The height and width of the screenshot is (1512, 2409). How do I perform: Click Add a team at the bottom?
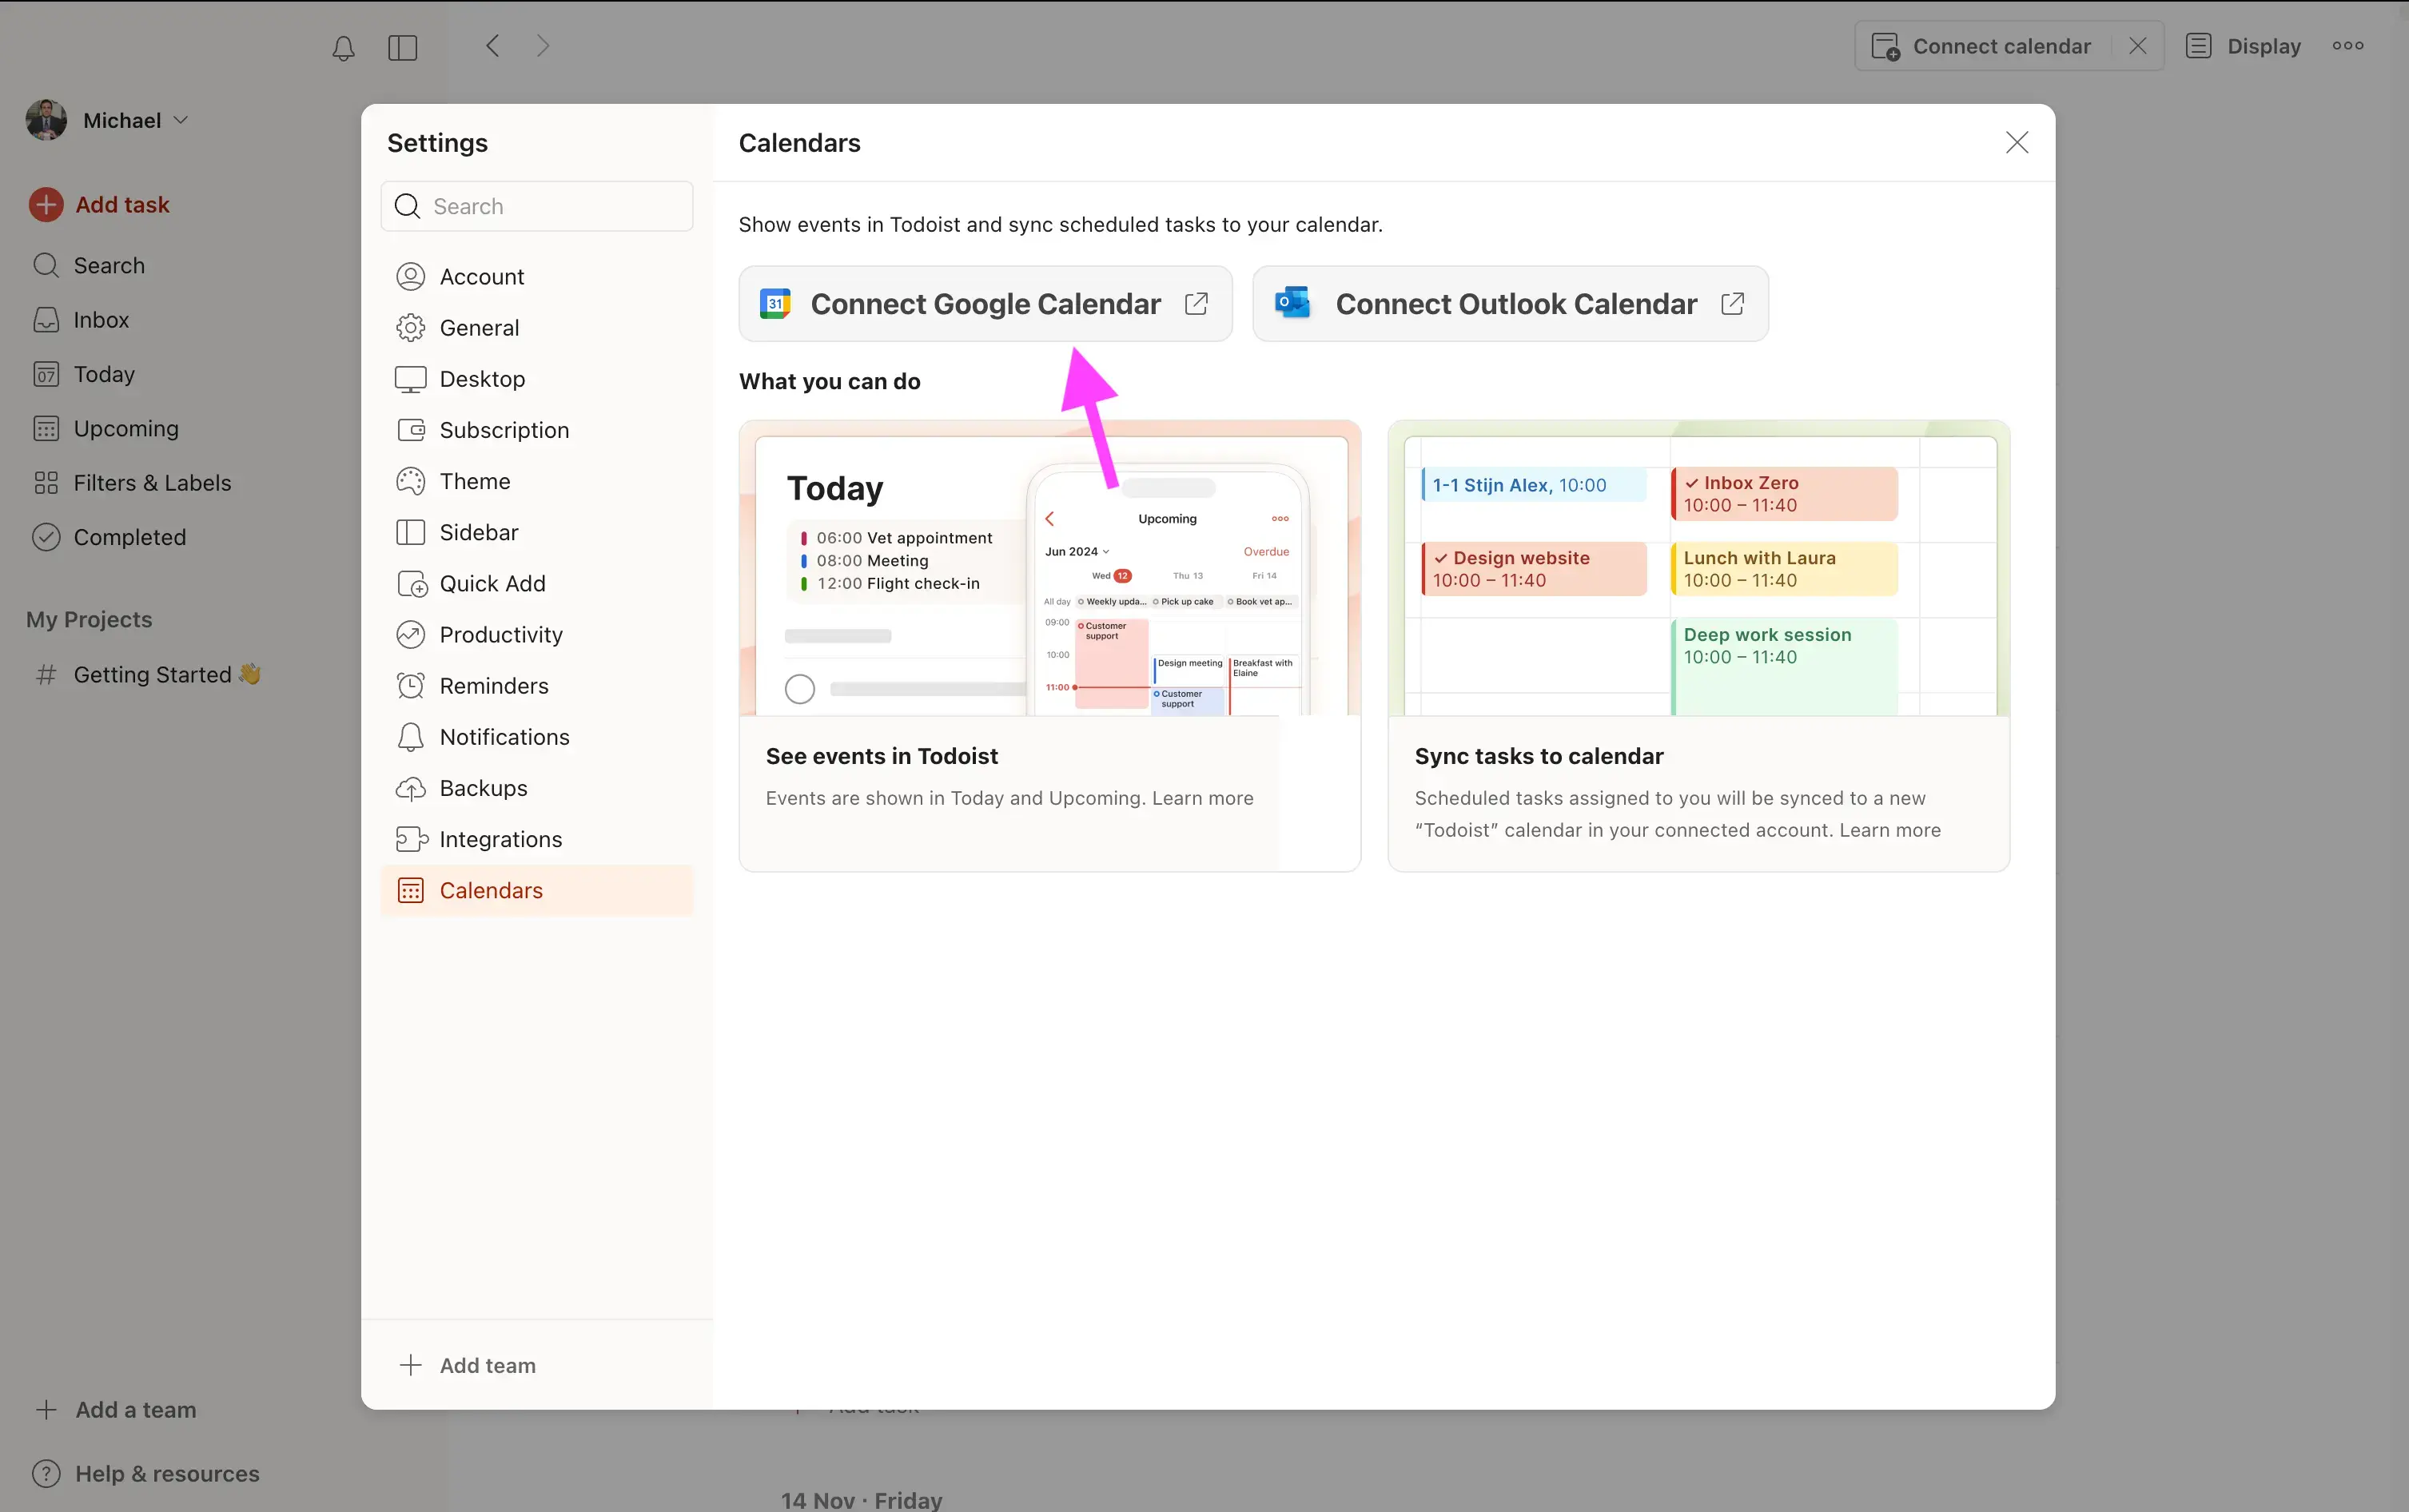pos(135,1409)
